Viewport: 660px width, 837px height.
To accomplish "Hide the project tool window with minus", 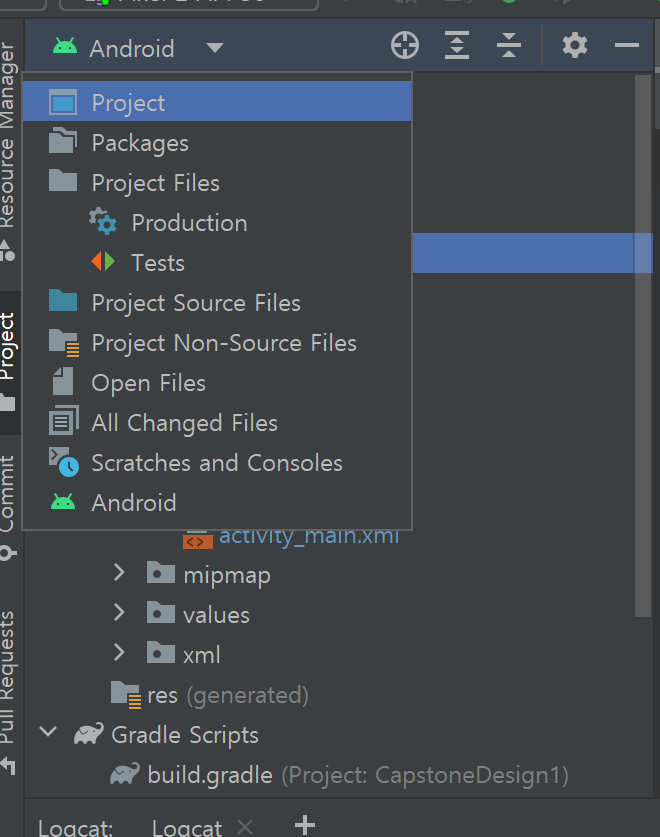I will pyautogui.click(x=627, y=45).
